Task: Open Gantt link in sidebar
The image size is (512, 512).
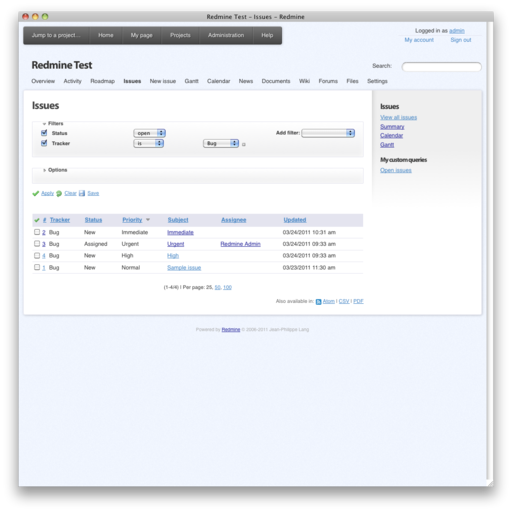Action: [387, 145]
